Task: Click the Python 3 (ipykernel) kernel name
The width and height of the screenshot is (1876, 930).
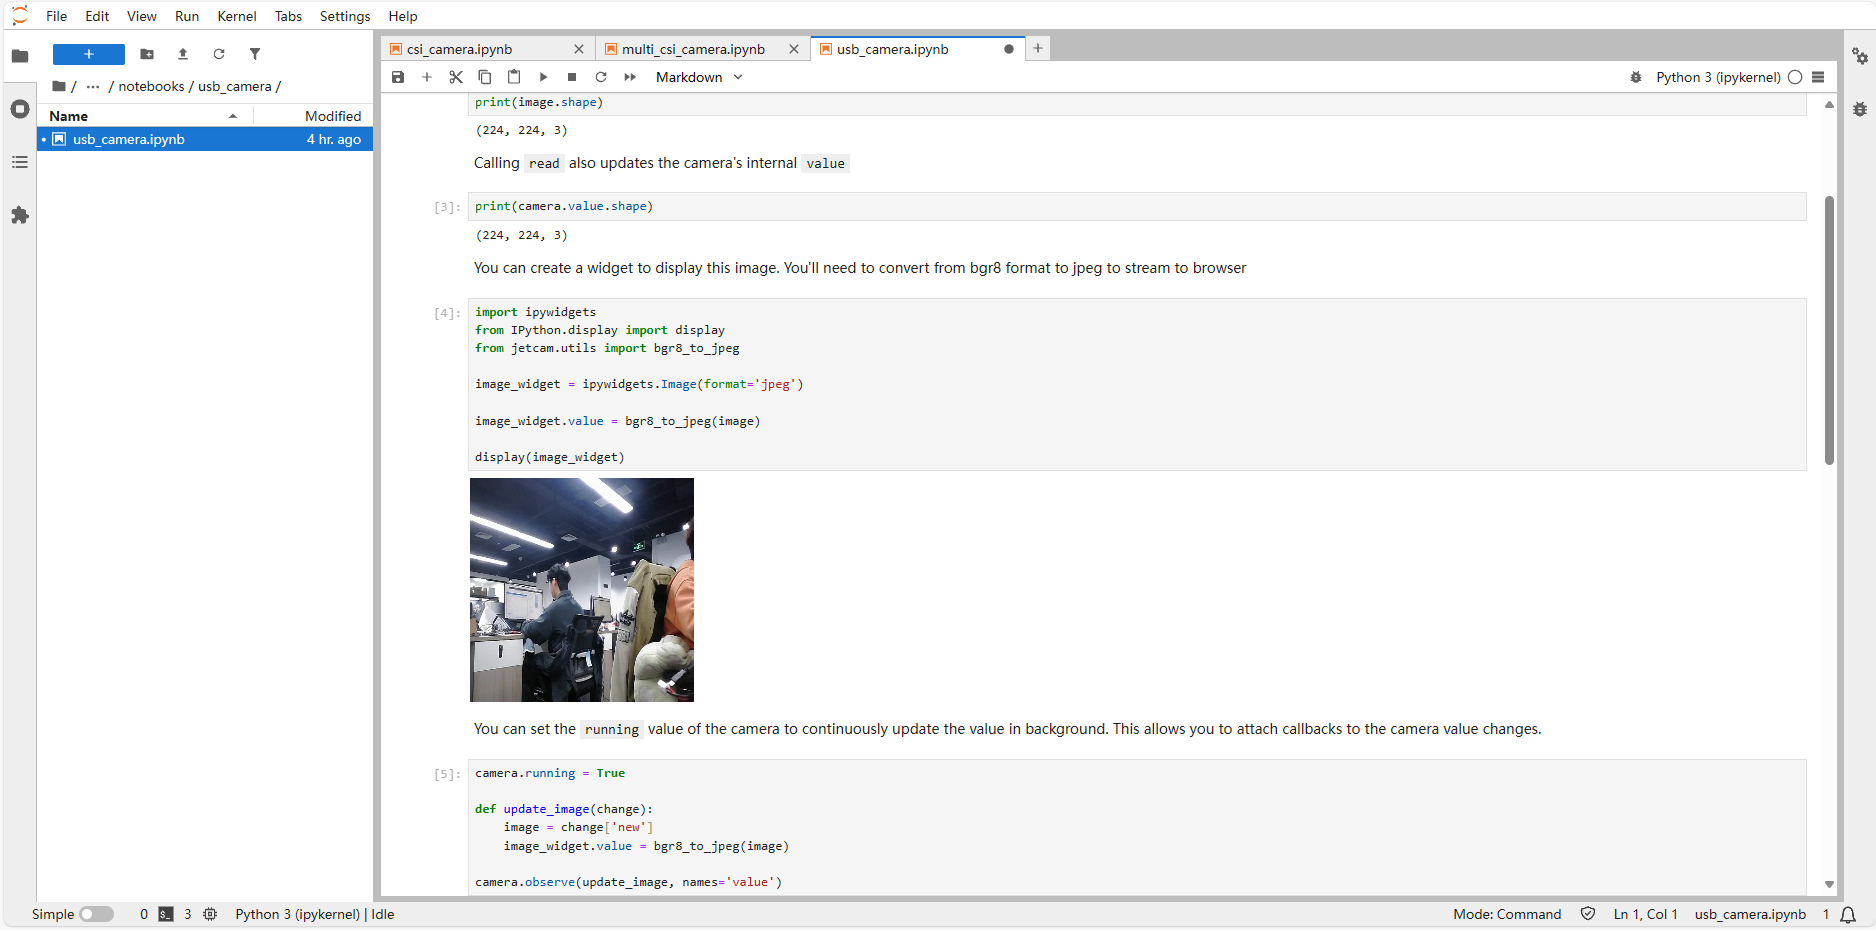Action: [x=1717, y=77]
